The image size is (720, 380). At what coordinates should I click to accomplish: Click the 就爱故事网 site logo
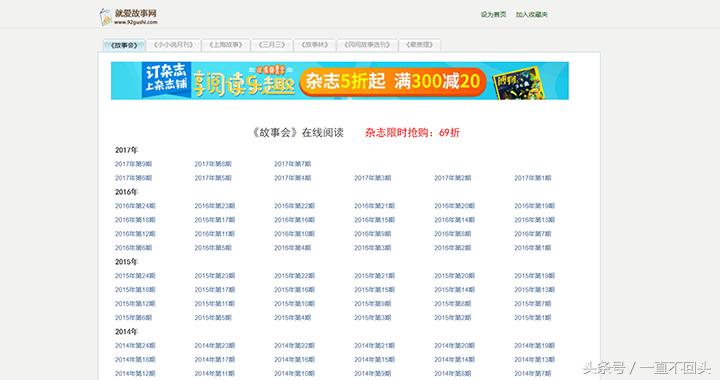click(129, 17)
